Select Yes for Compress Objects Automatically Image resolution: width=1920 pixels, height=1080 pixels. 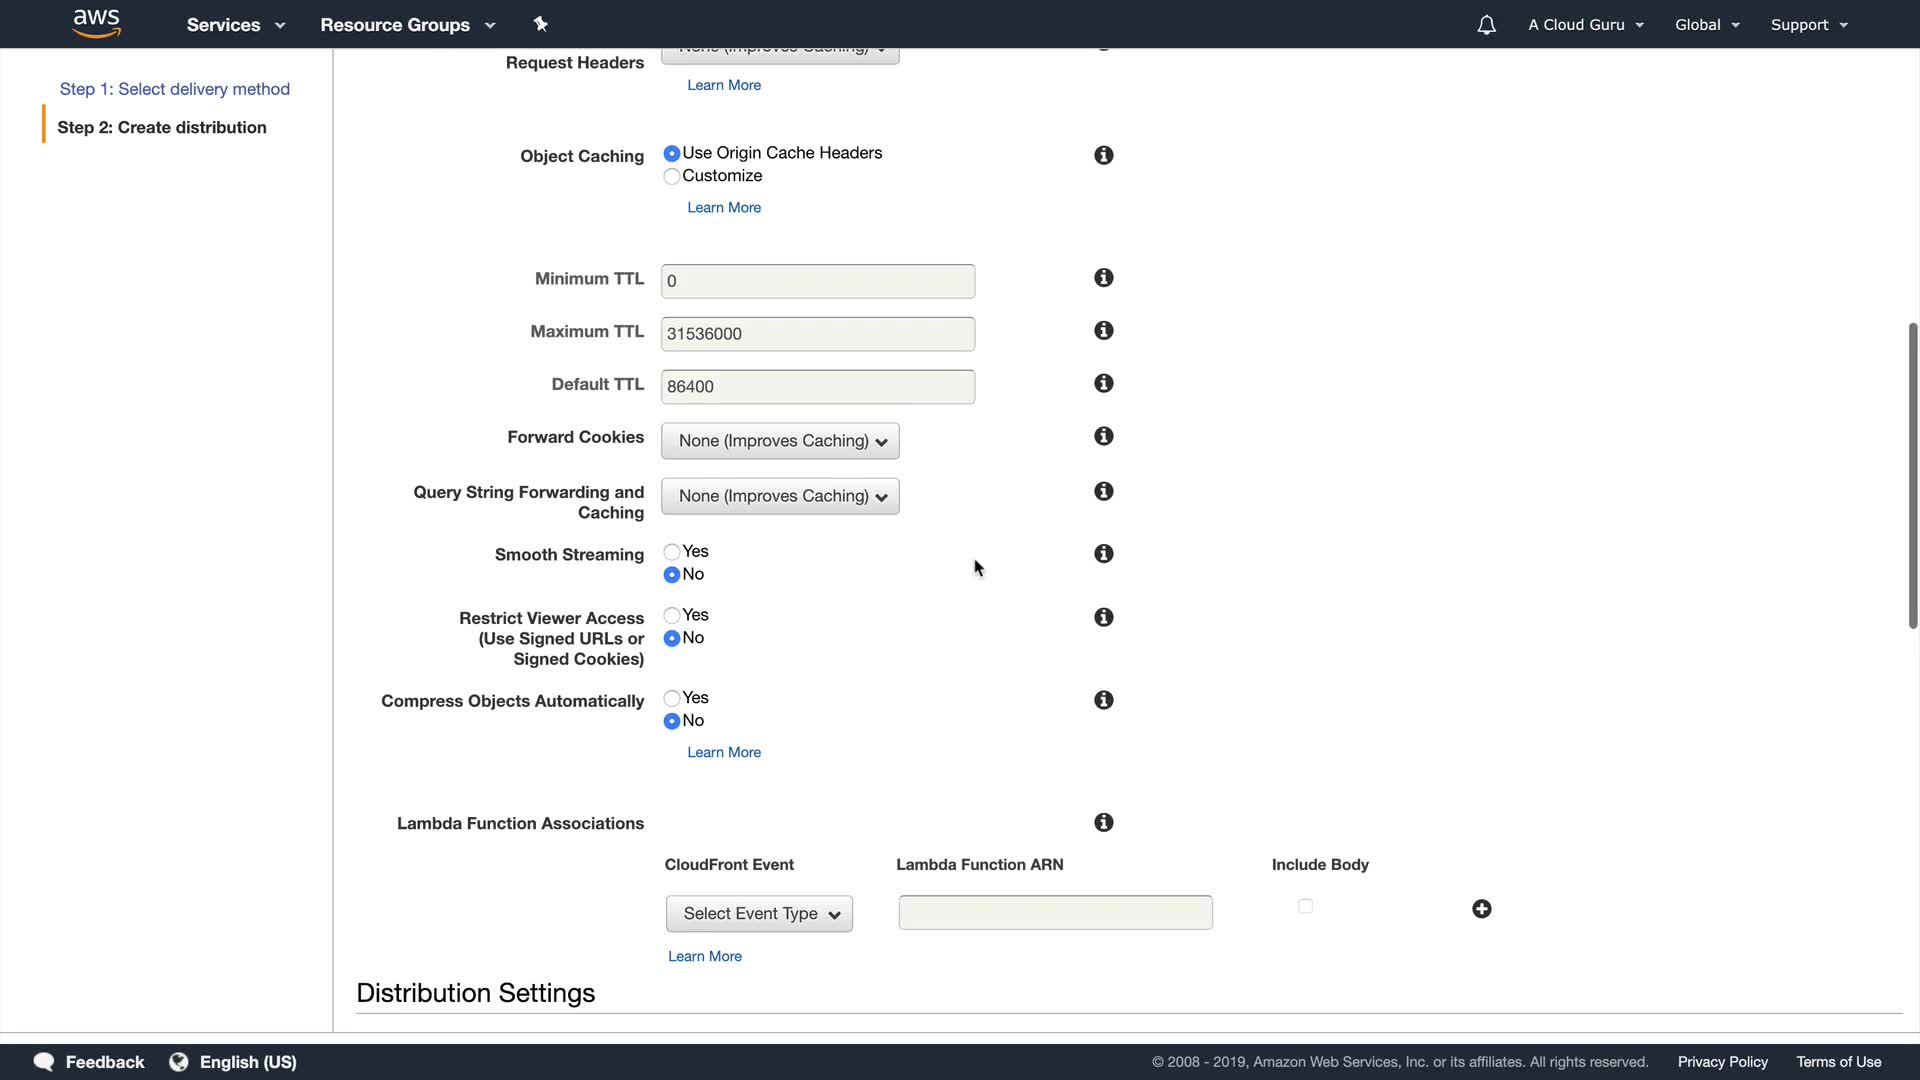(x=672, y=698)
